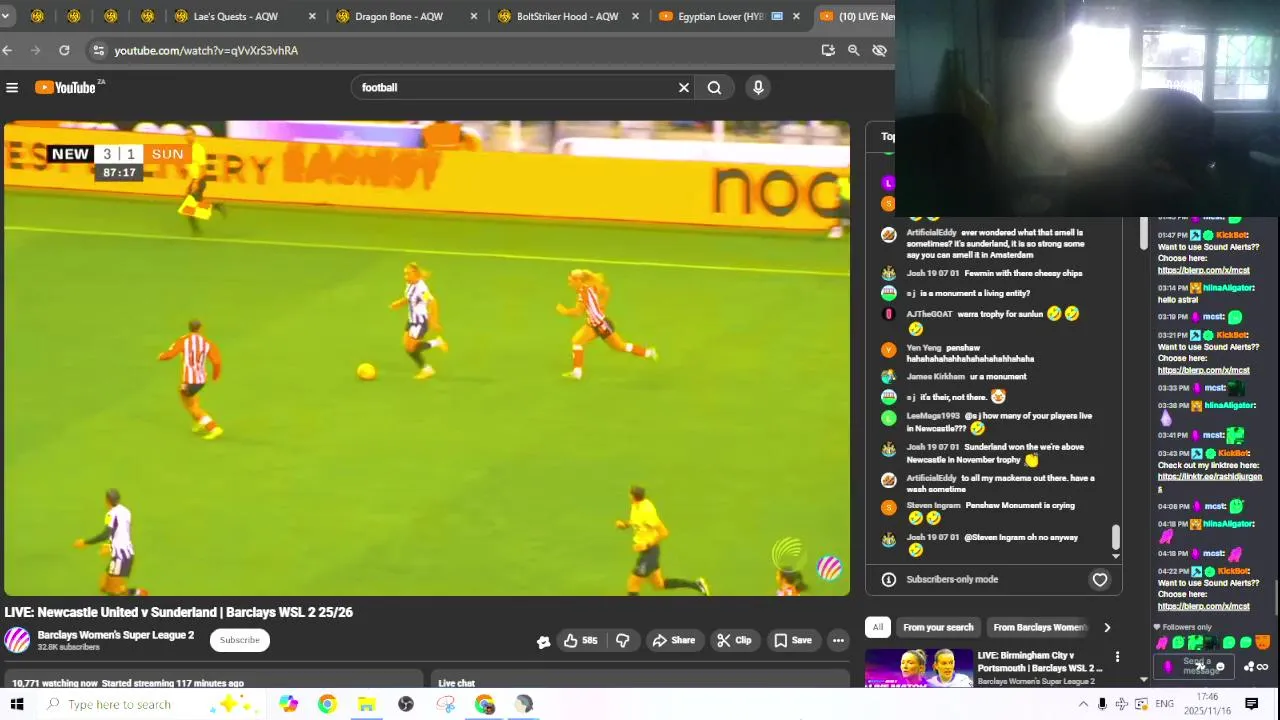Open the blerp.com/x/mcst link at 04:22 PM
Screen dimensions: 1280x720
(x=1204, y=606)
